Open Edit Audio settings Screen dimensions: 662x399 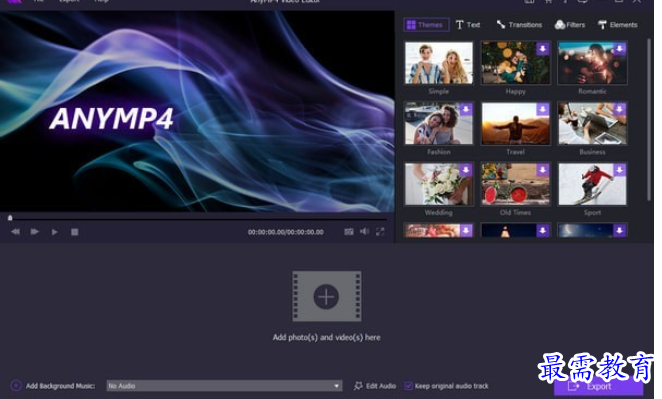point(375,386)
